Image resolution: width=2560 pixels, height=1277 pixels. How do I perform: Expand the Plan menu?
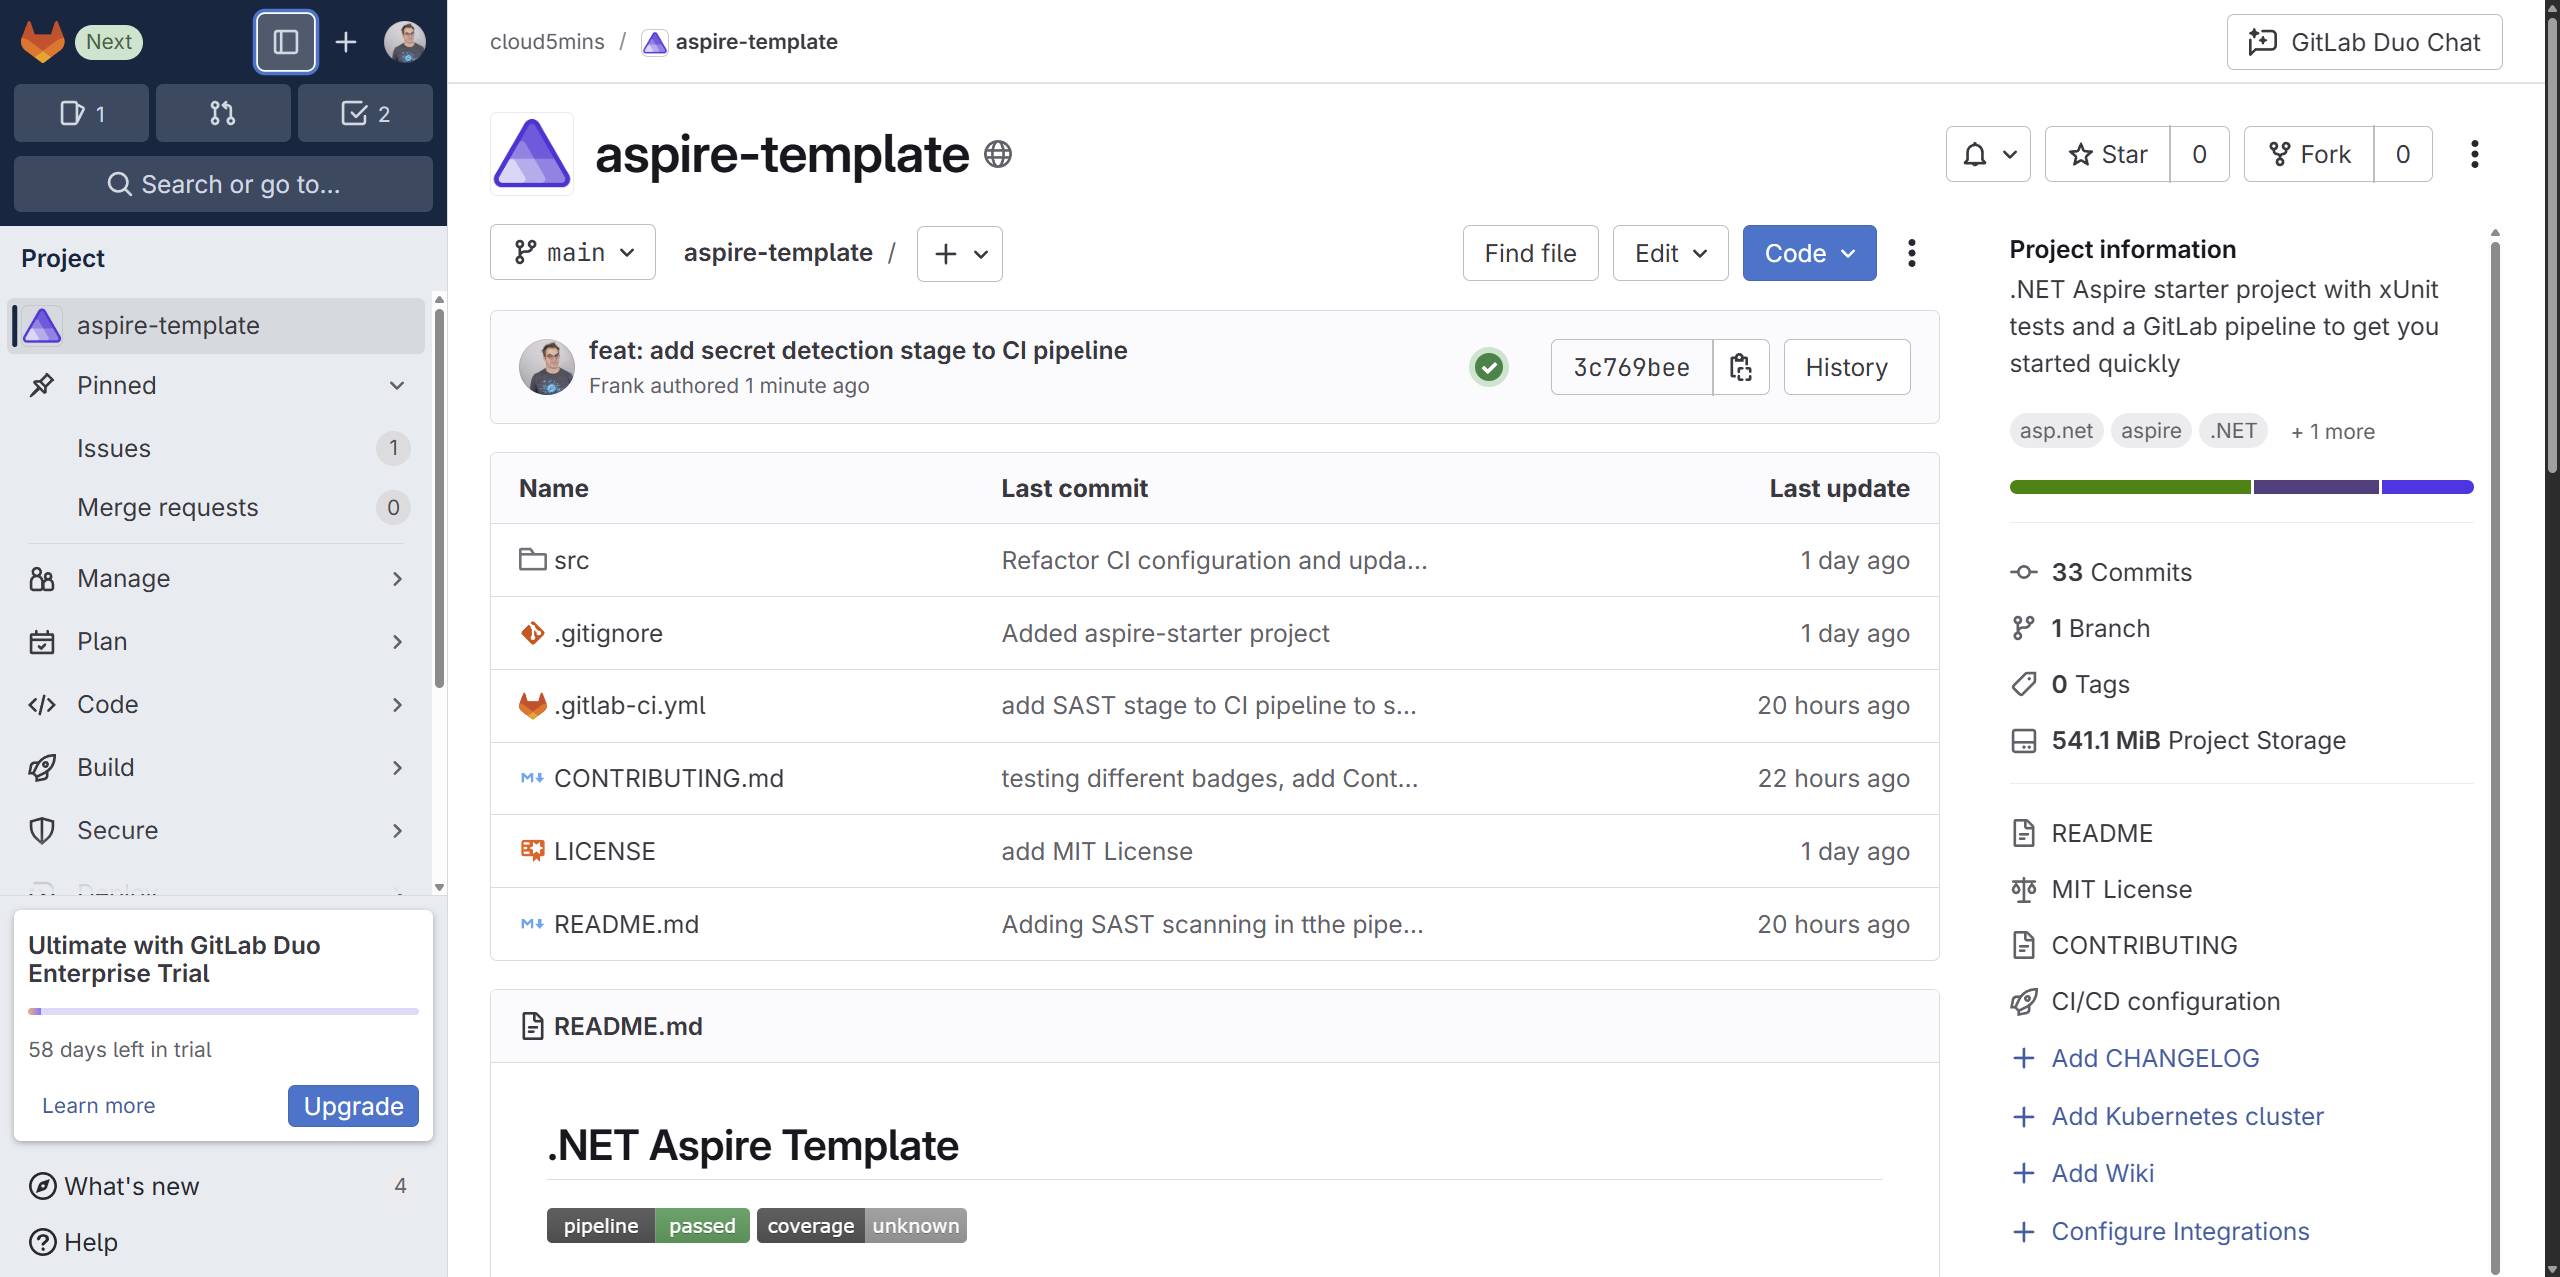pos(217,641)
